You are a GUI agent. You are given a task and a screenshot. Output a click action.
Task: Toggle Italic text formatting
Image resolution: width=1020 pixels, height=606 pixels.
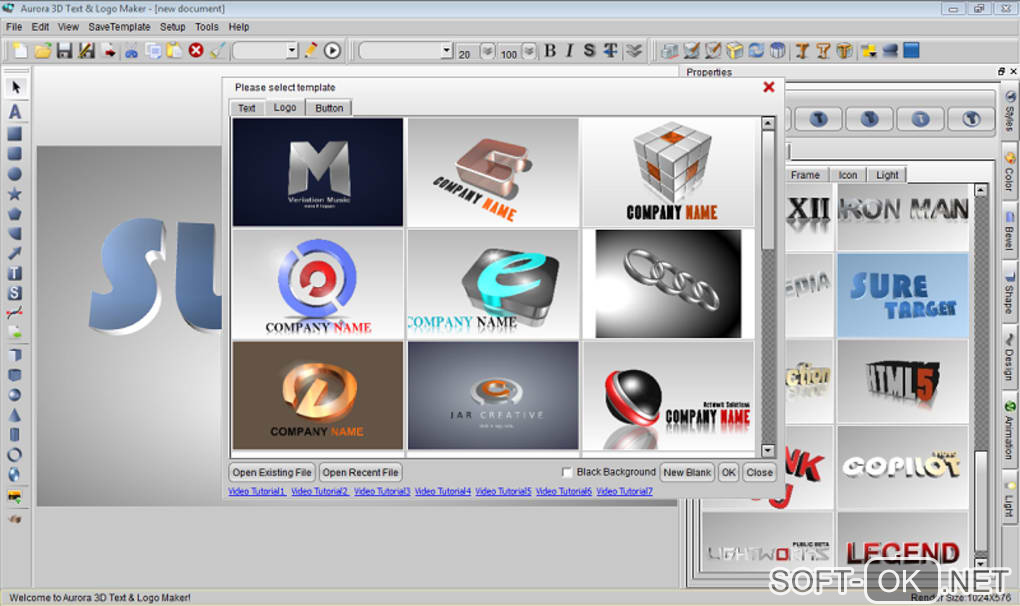pyautogui.click(x=570, y=51)
